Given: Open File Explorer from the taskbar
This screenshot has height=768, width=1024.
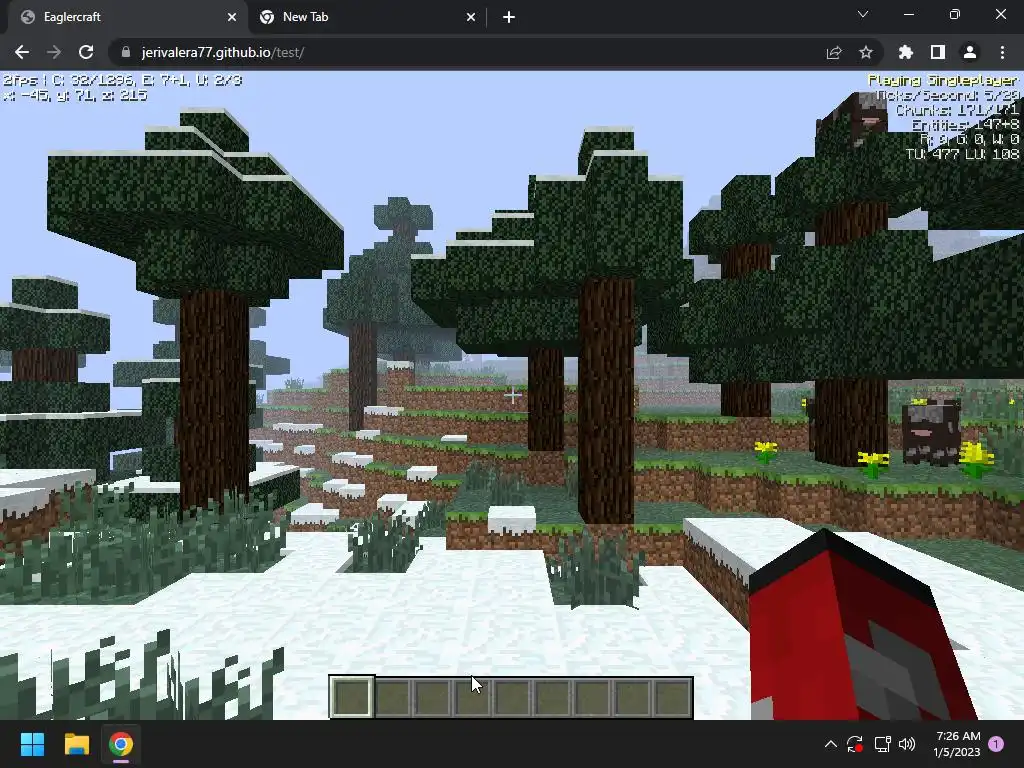Looking at the screenshot, I should [76, 744].
